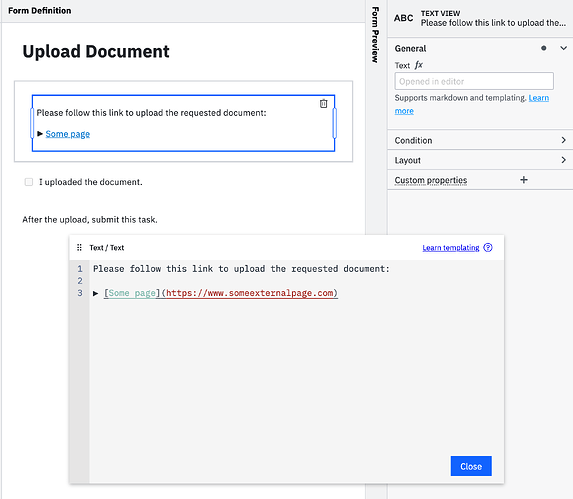Open the Form Preview vertical tab

[x=375, y=35]
